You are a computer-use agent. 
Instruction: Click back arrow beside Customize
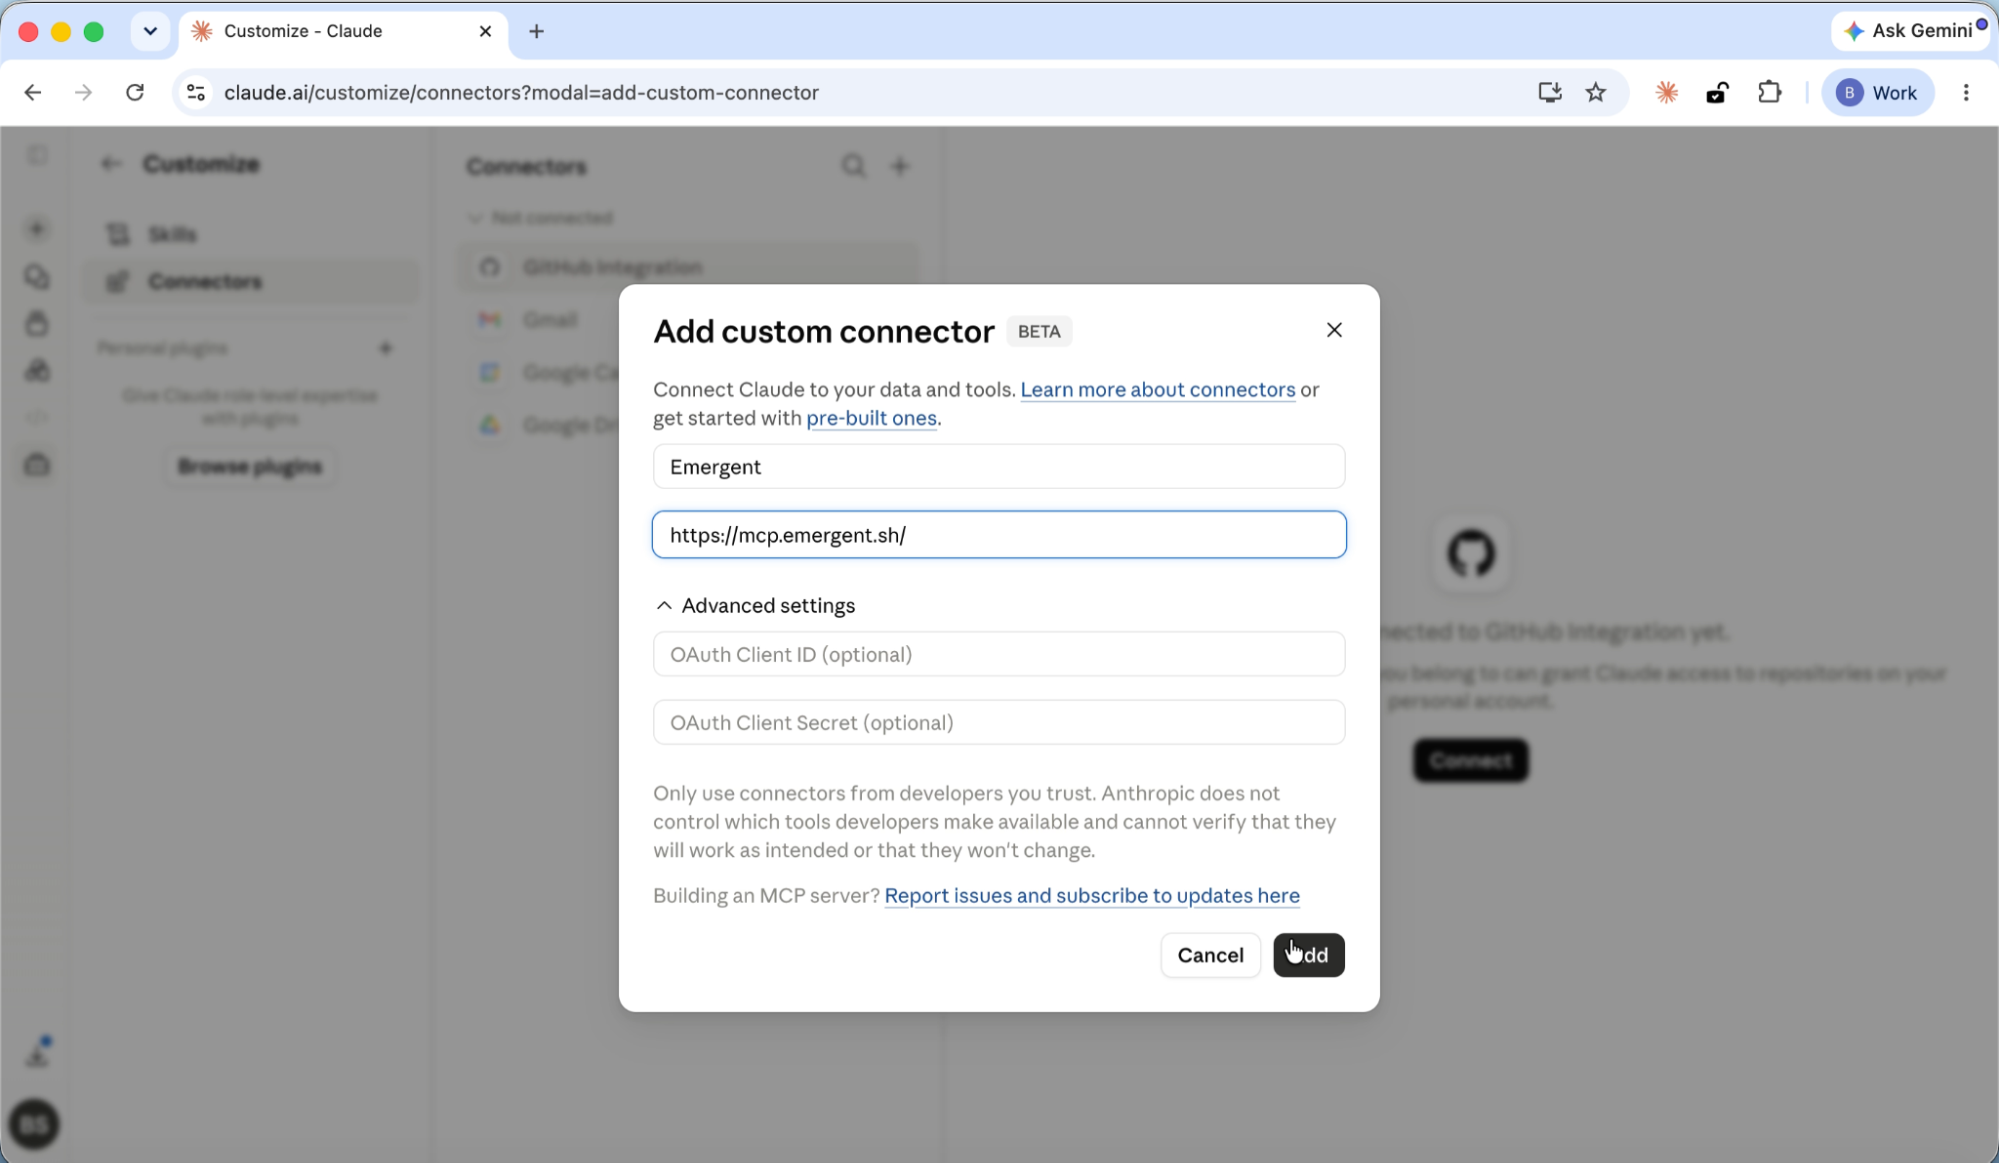tap(111, 164)
